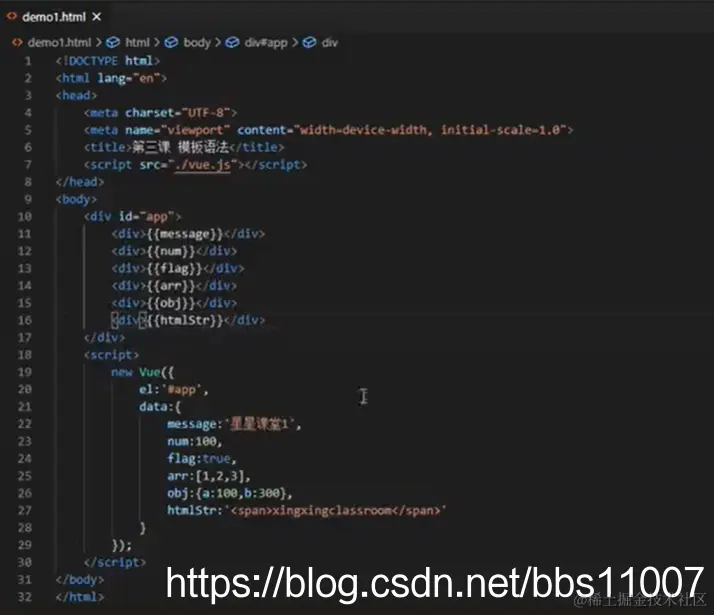Click the {{obj}} interpolation
This screenshot has height=615, width=714.
tap(171, 303)
